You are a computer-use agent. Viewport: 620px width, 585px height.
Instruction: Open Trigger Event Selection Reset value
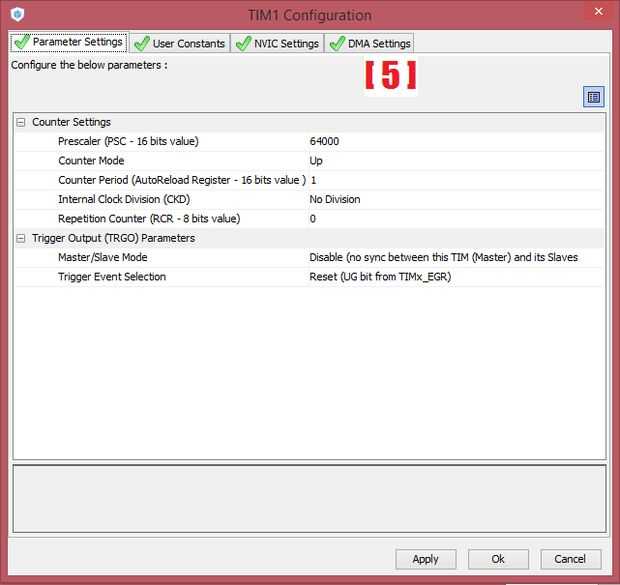(x=380, y=277)
